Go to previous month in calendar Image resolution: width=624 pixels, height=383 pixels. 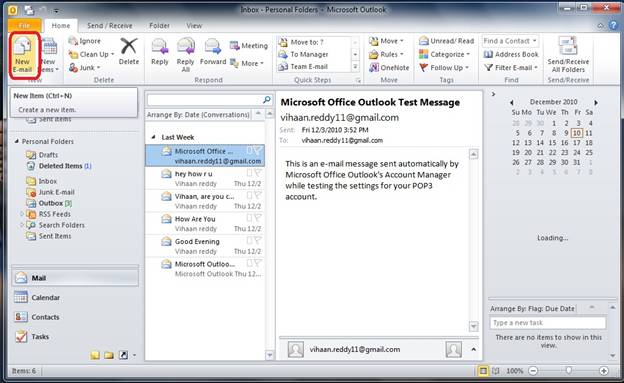(x=512, y=103)
